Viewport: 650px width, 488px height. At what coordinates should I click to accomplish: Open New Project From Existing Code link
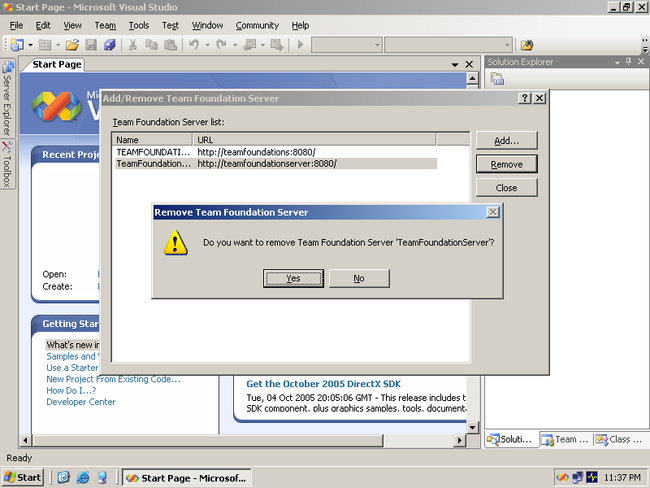point(113,379)
